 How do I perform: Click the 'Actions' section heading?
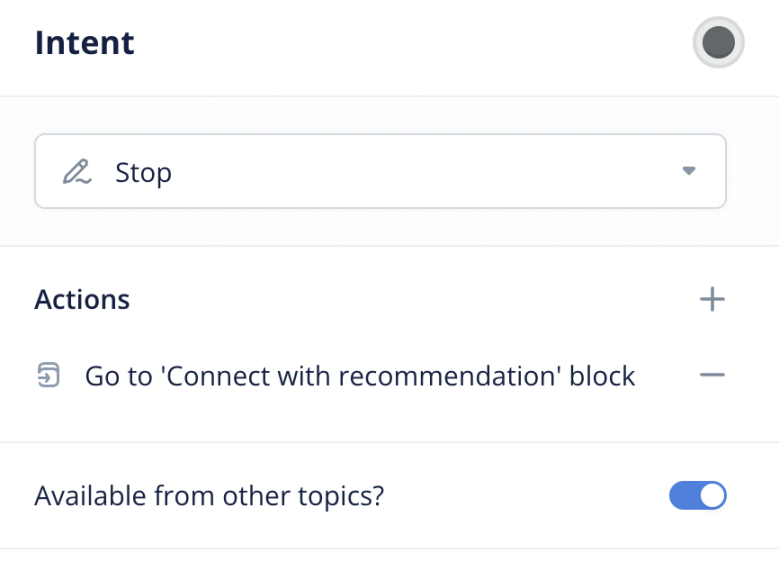[82, 299]
